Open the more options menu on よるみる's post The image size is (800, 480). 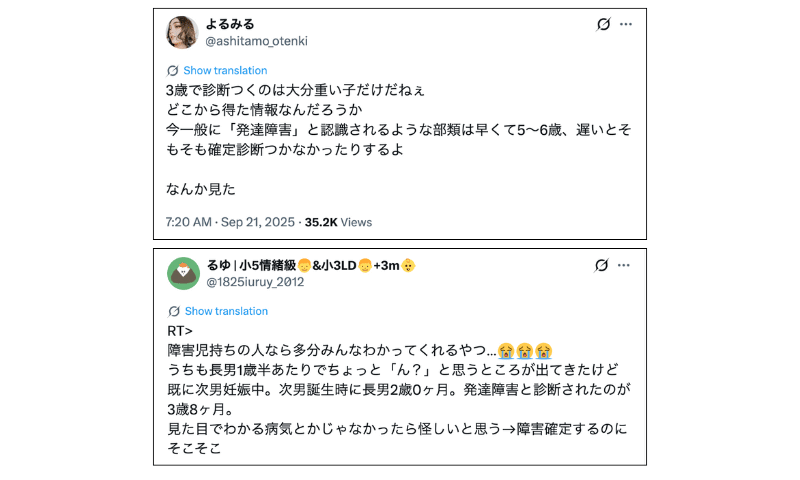(x=626, y=25)
